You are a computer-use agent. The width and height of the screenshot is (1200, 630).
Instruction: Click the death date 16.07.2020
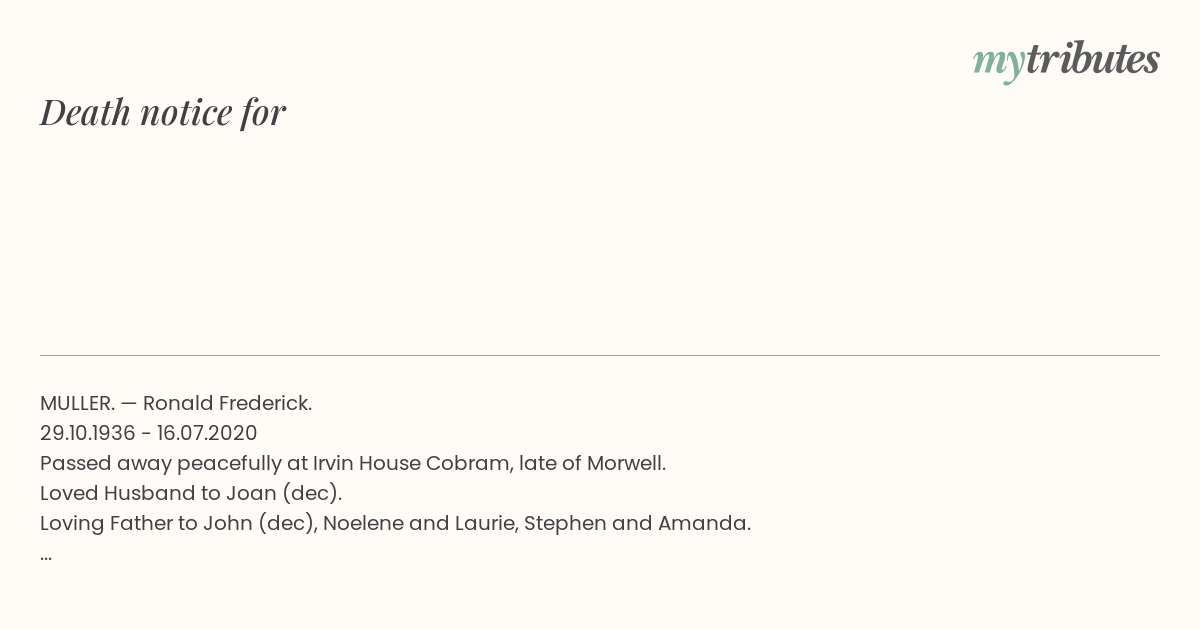point(207,433)
